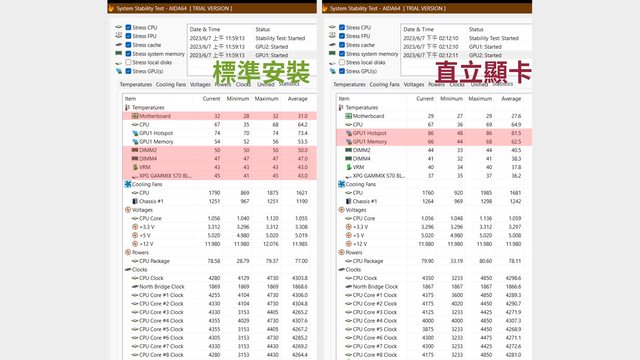The image size is (640, 360).
Task: Click the Voltages icon in right window
Action: tap(341, 210)
